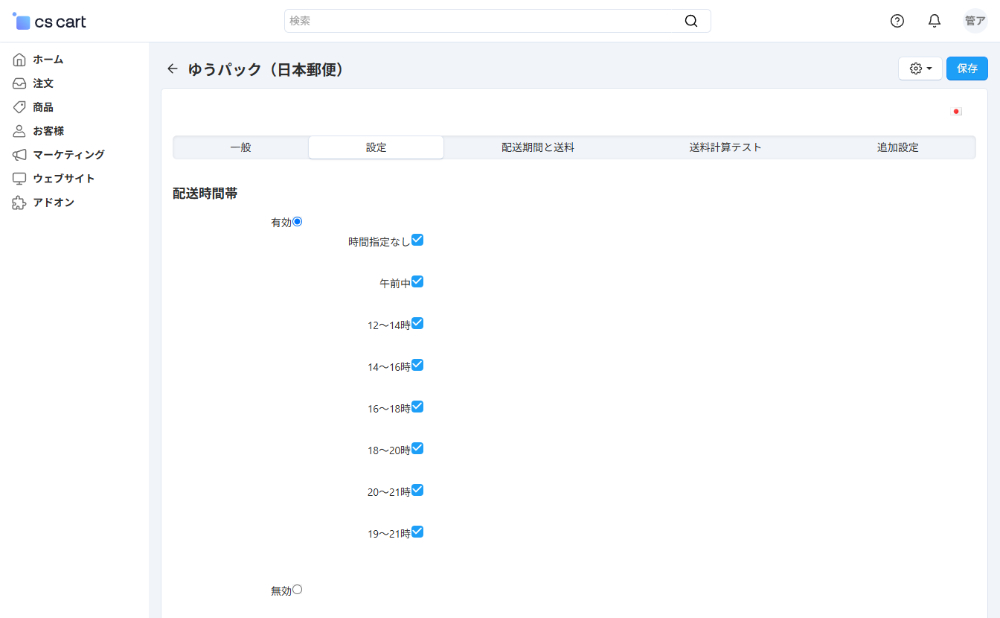Click the search magnifier icon
This screenshot has height=618, width=1000.
pos(691,21)
